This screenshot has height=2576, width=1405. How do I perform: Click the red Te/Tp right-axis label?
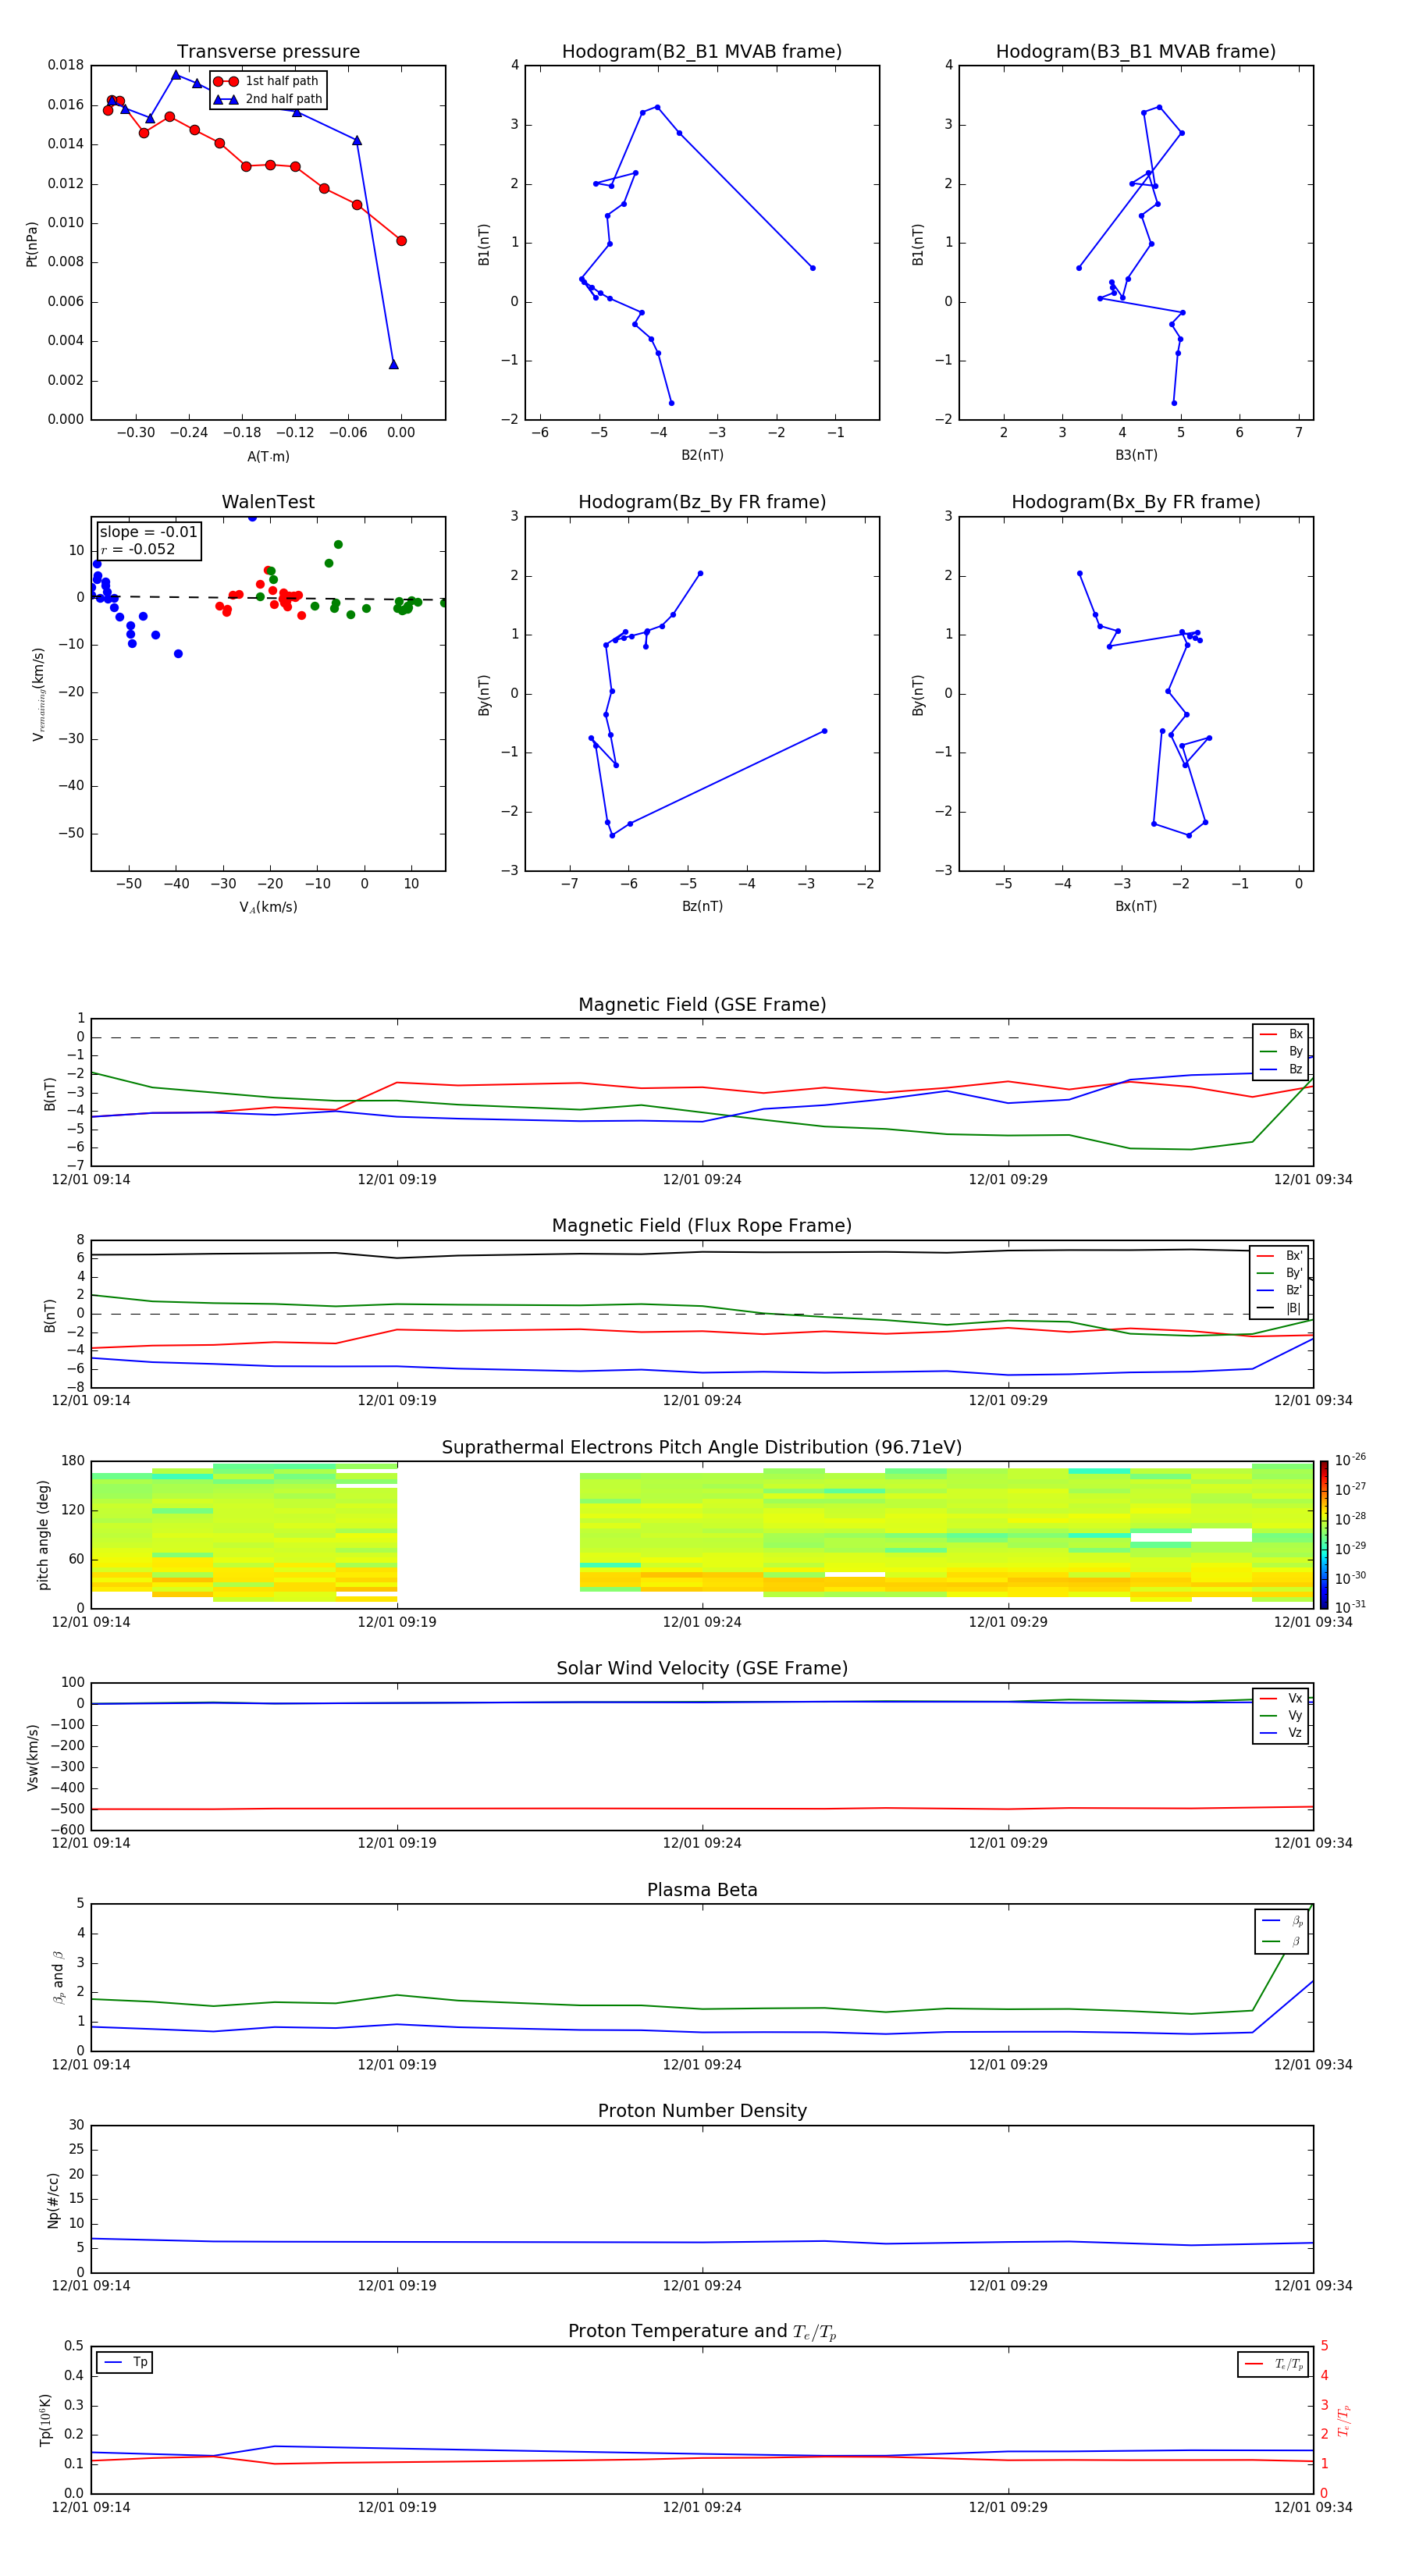click(1343, 2420)
